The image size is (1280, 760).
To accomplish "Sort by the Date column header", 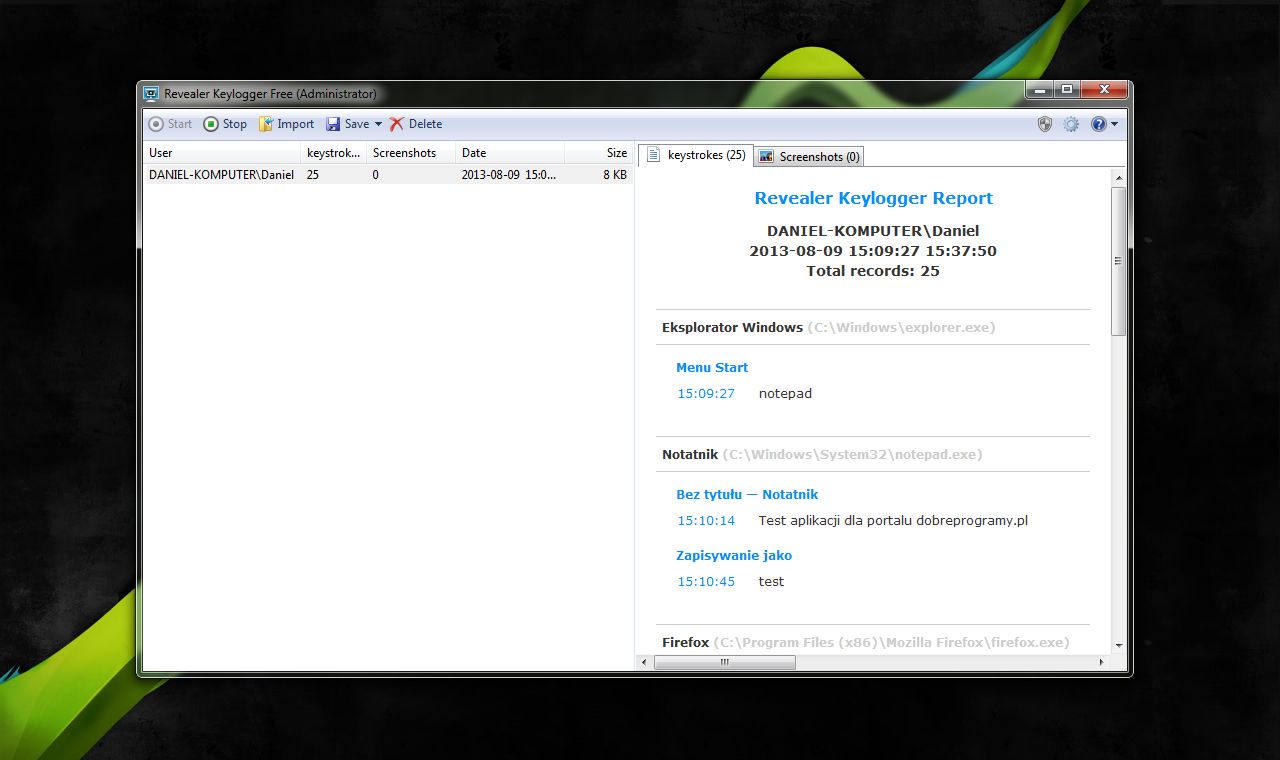I will [x=511, y=153].
